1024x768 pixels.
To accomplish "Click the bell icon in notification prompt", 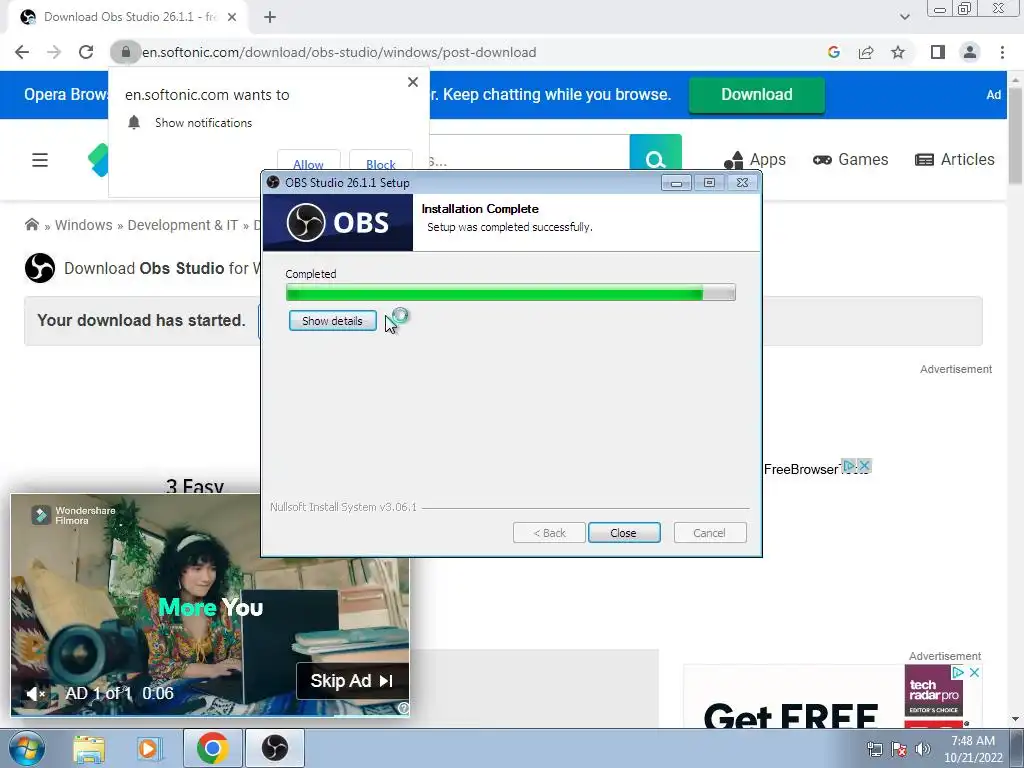I will click(x=134, y=123).
